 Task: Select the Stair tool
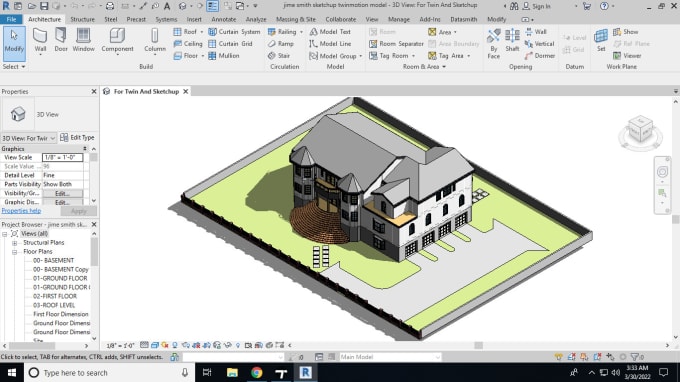pyautogui.click(x=279, y=56)
